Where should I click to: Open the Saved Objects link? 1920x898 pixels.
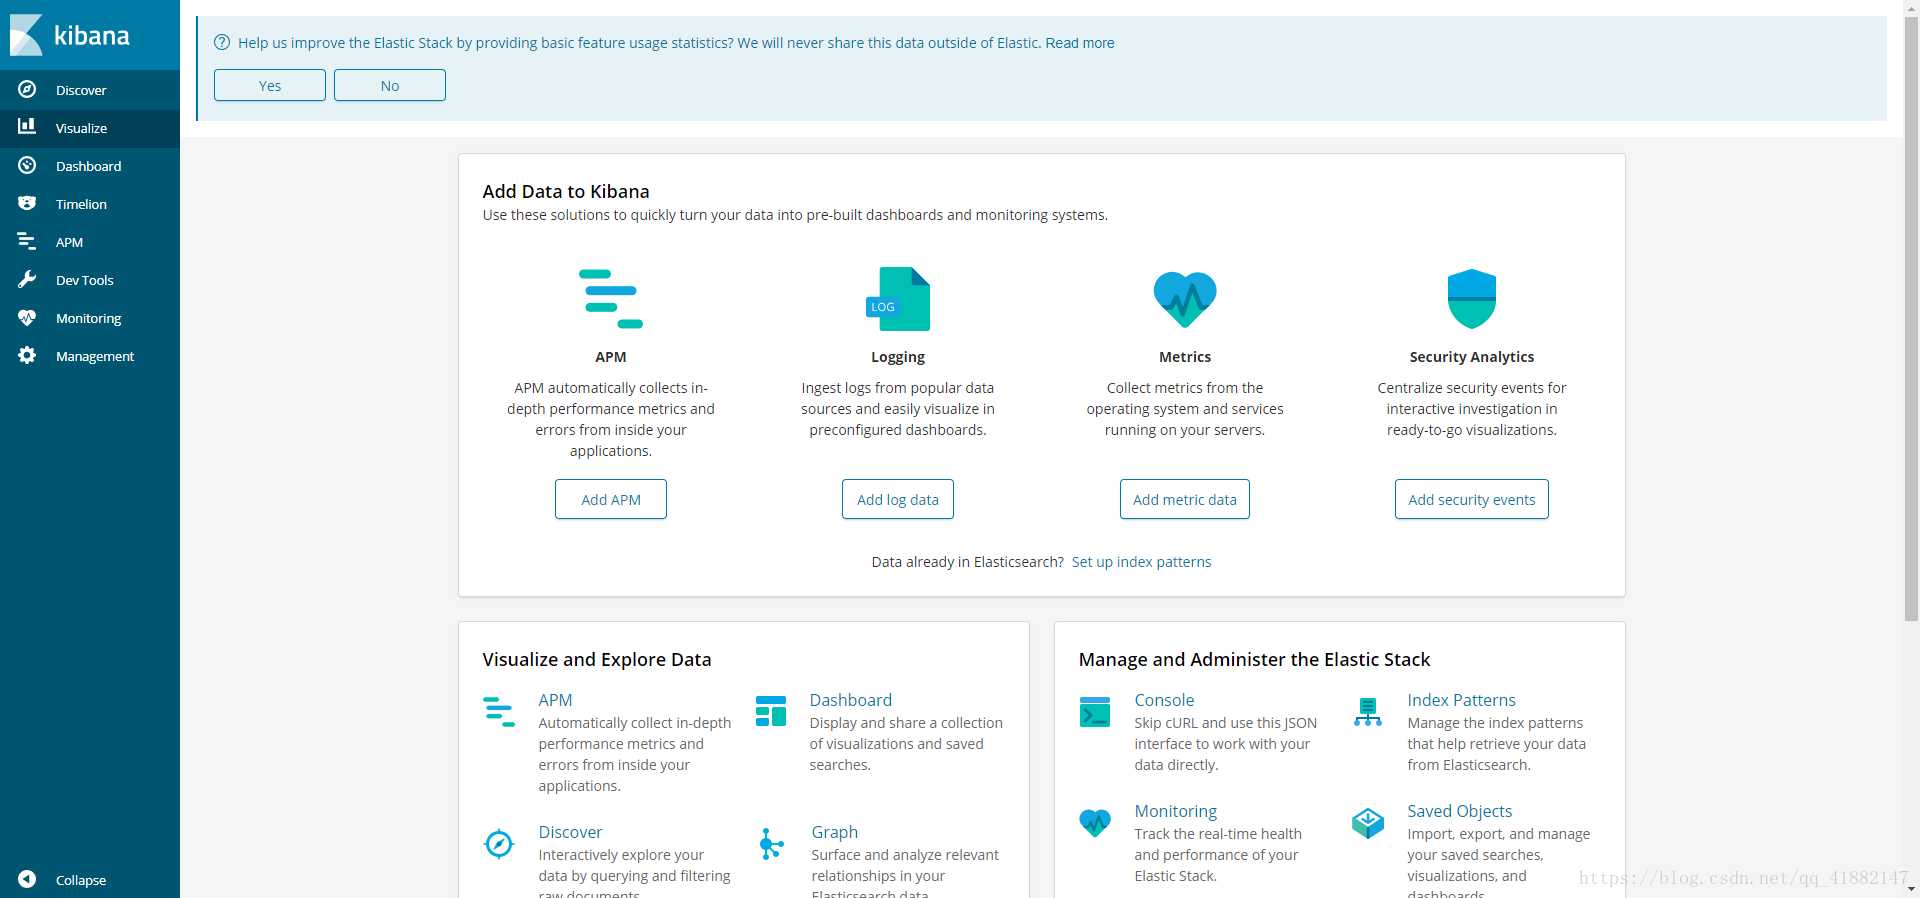click(x=1459, y=811)
